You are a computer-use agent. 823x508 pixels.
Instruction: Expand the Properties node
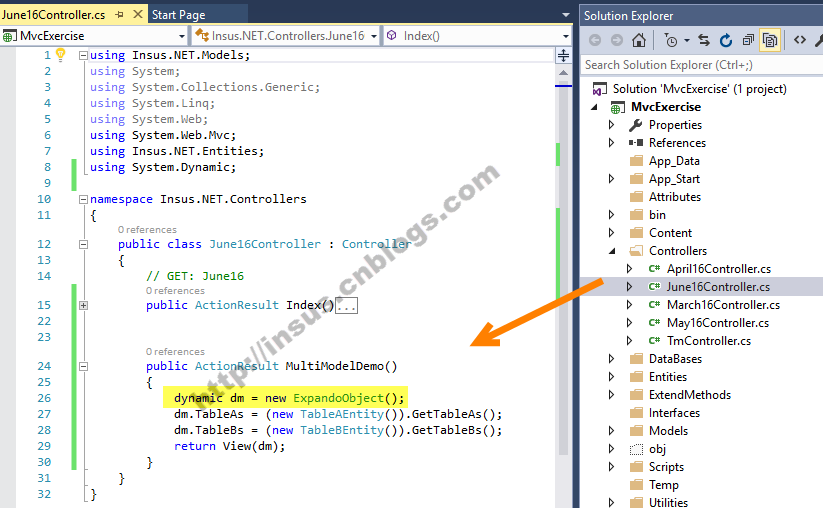point(611,125)
